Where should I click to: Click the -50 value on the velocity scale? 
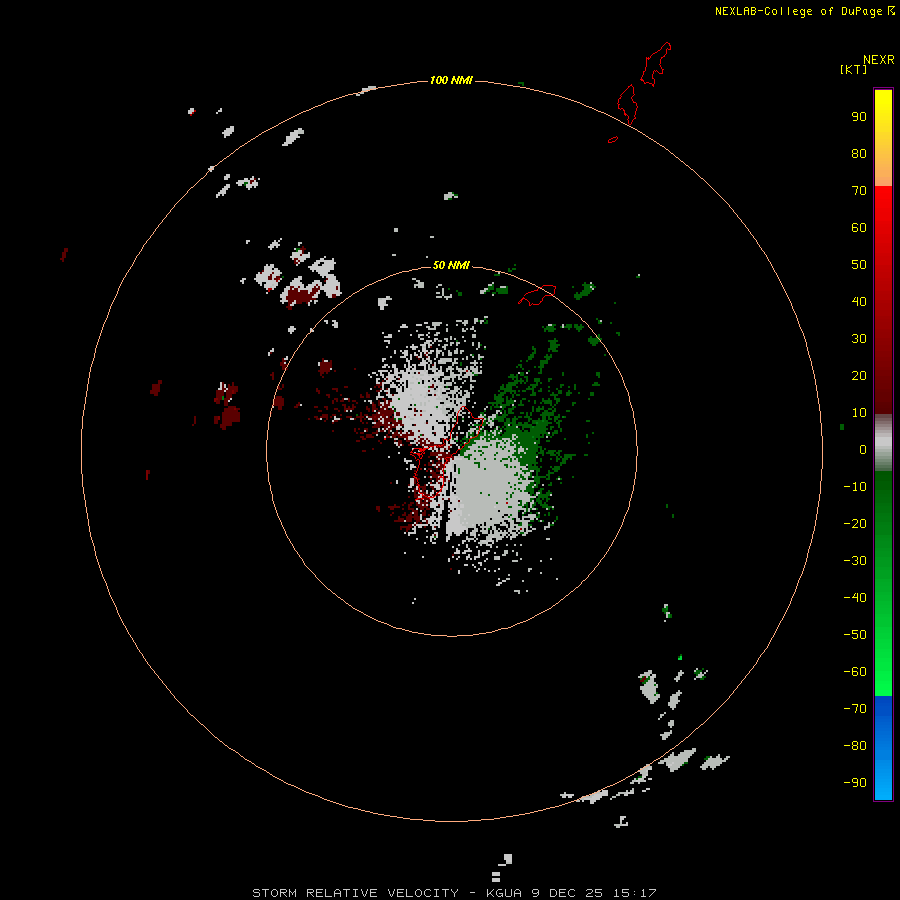click(855, 635)
